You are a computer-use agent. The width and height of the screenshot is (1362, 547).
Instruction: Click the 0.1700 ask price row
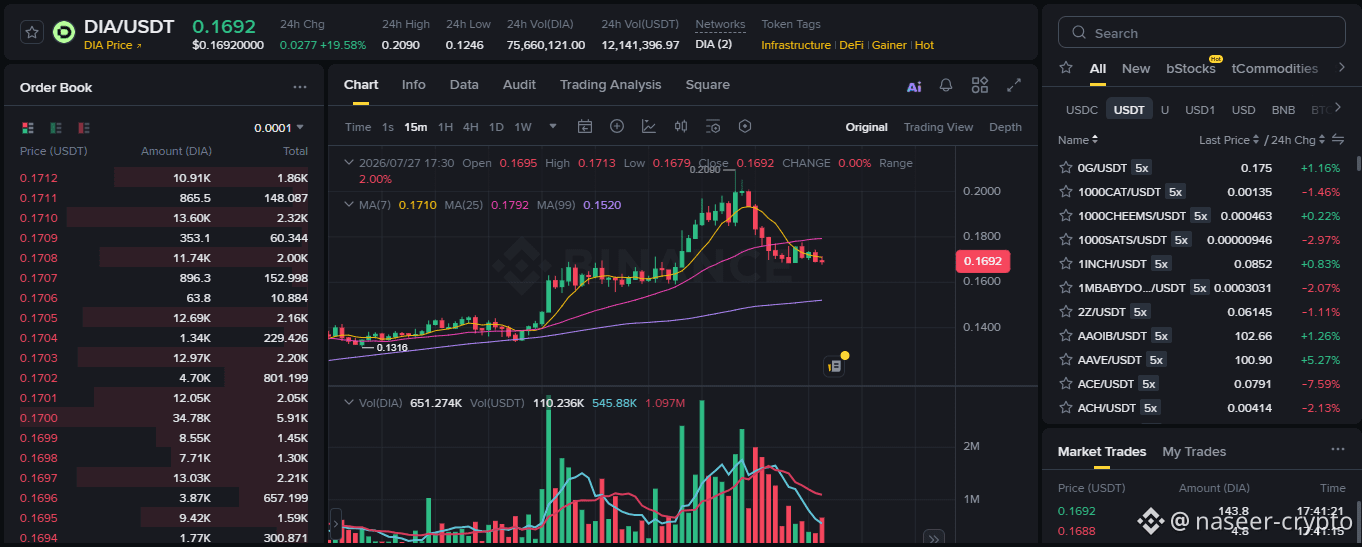point(164,418)
